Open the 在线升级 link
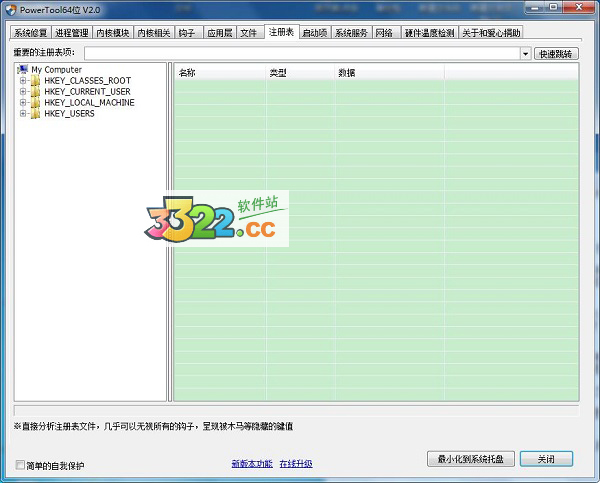Screen dimensions: 600x483 [296, 464]
